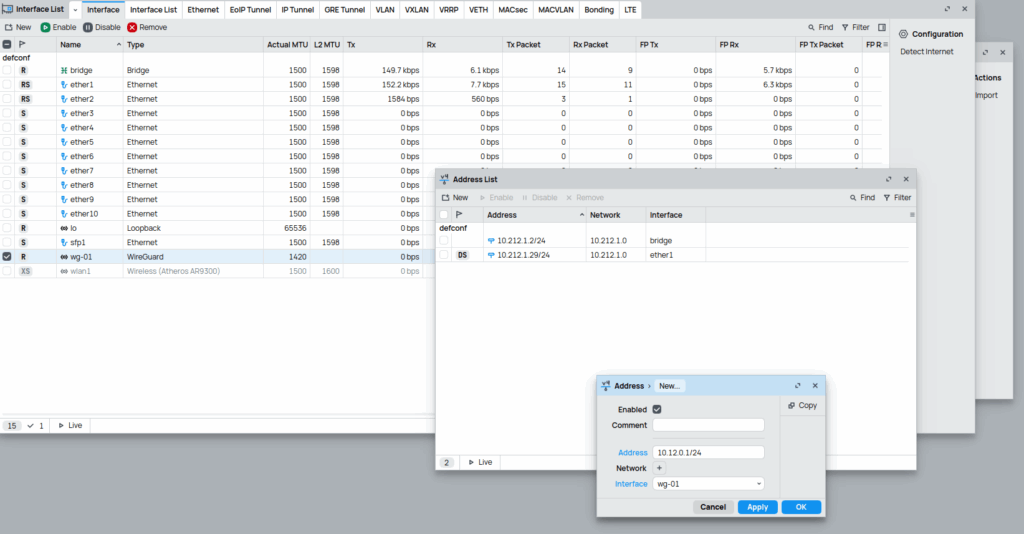
Task: Toggle side panel icon next to Interface Filter
Action: click(x=882, y=27)
